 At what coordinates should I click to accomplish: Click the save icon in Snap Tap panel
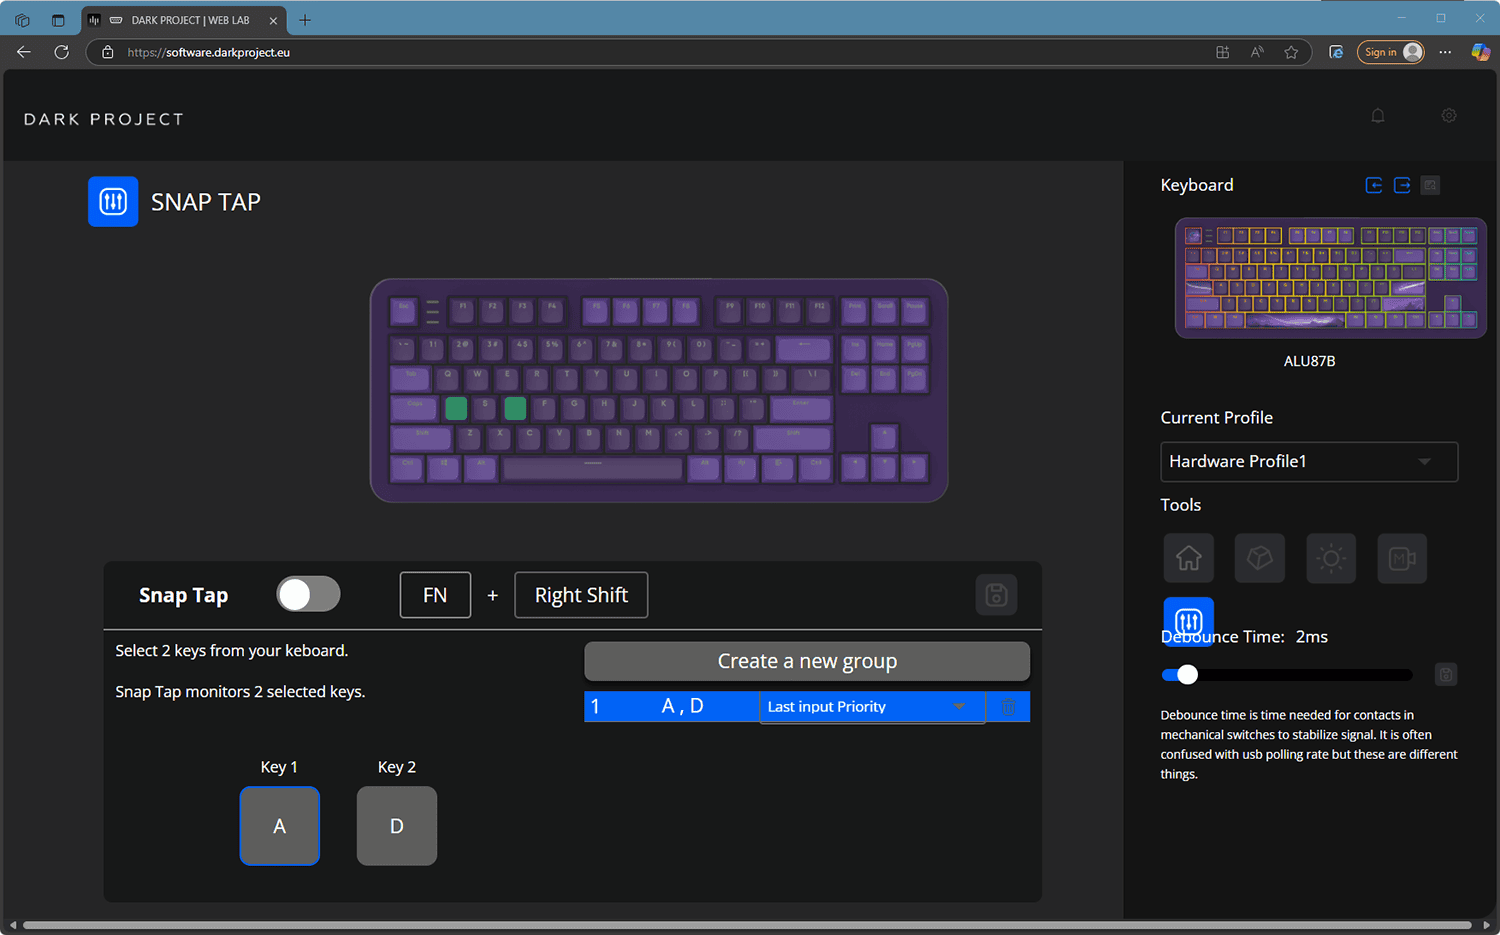(x=996, y=595)
